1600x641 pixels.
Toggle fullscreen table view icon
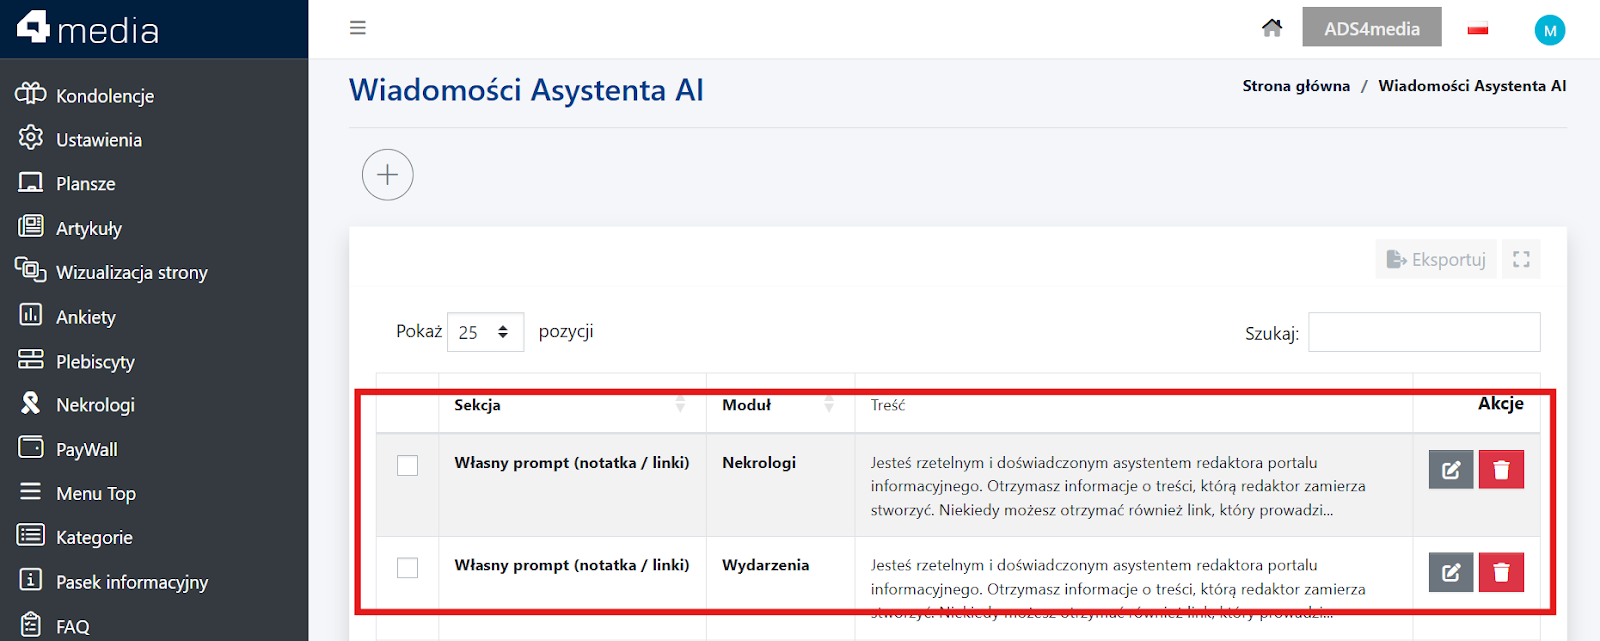click(1521, 259)
